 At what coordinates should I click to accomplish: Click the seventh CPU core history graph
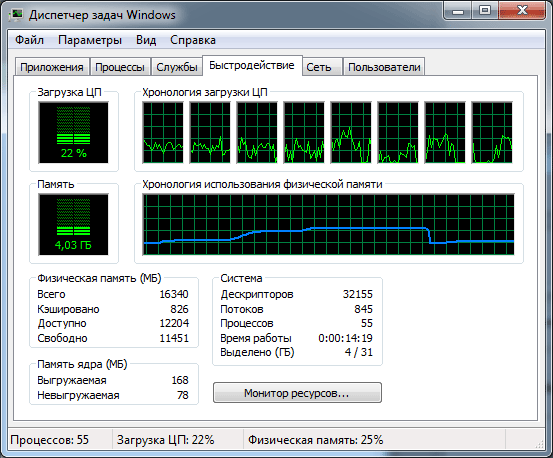pos(445,133)
